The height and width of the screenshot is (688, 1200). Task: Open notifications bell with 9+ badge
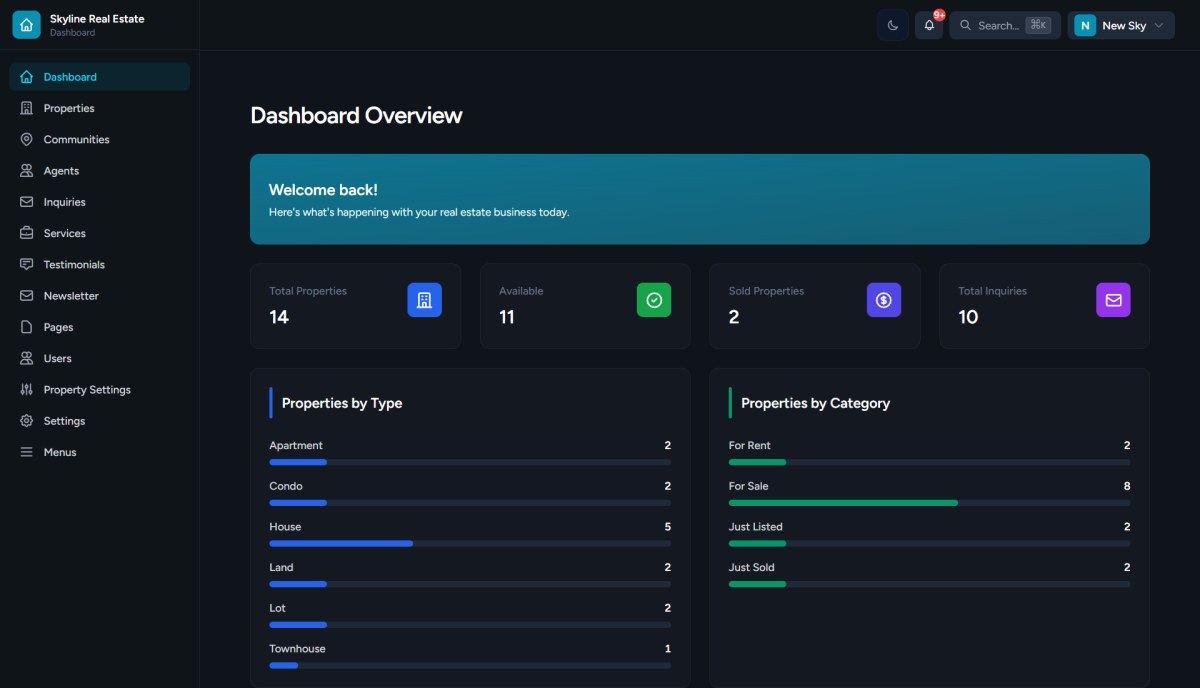coord(929,25)
